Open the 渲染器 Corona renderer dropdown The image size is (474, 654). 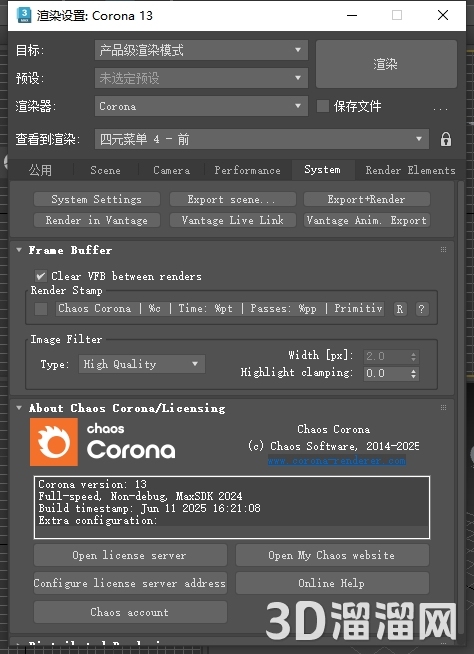[x=201, y=106]
